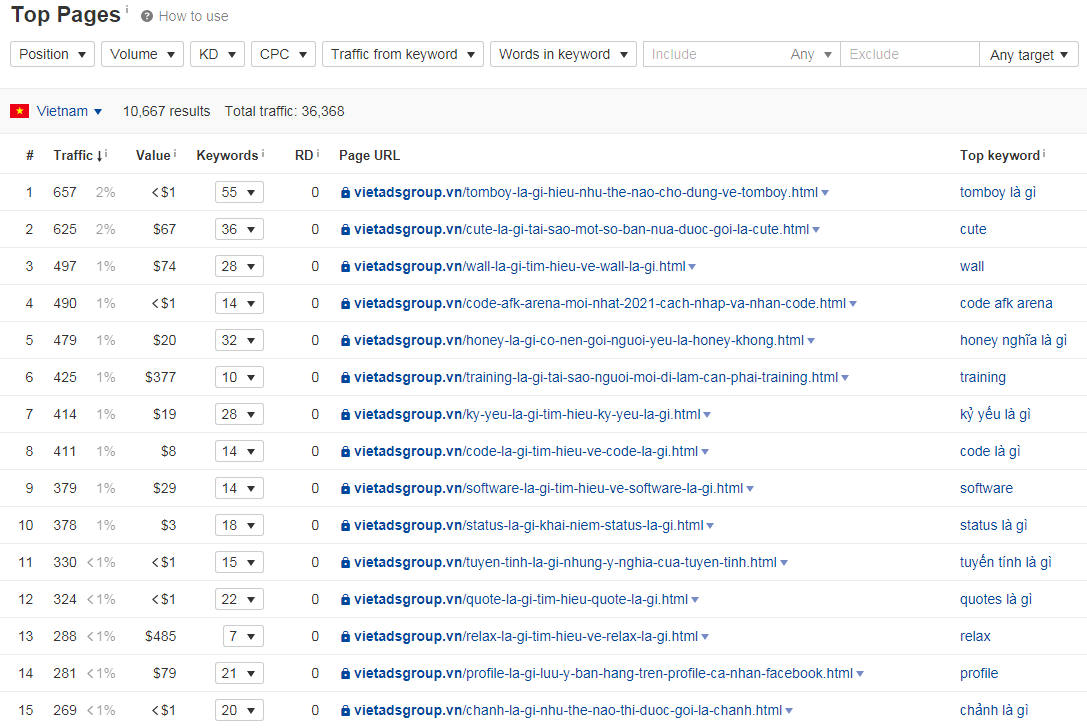Click the lock icon before the tomboy page URL
Viewport: 1087px width, 728px height.
pyautogui.click(x=345, y=192)
